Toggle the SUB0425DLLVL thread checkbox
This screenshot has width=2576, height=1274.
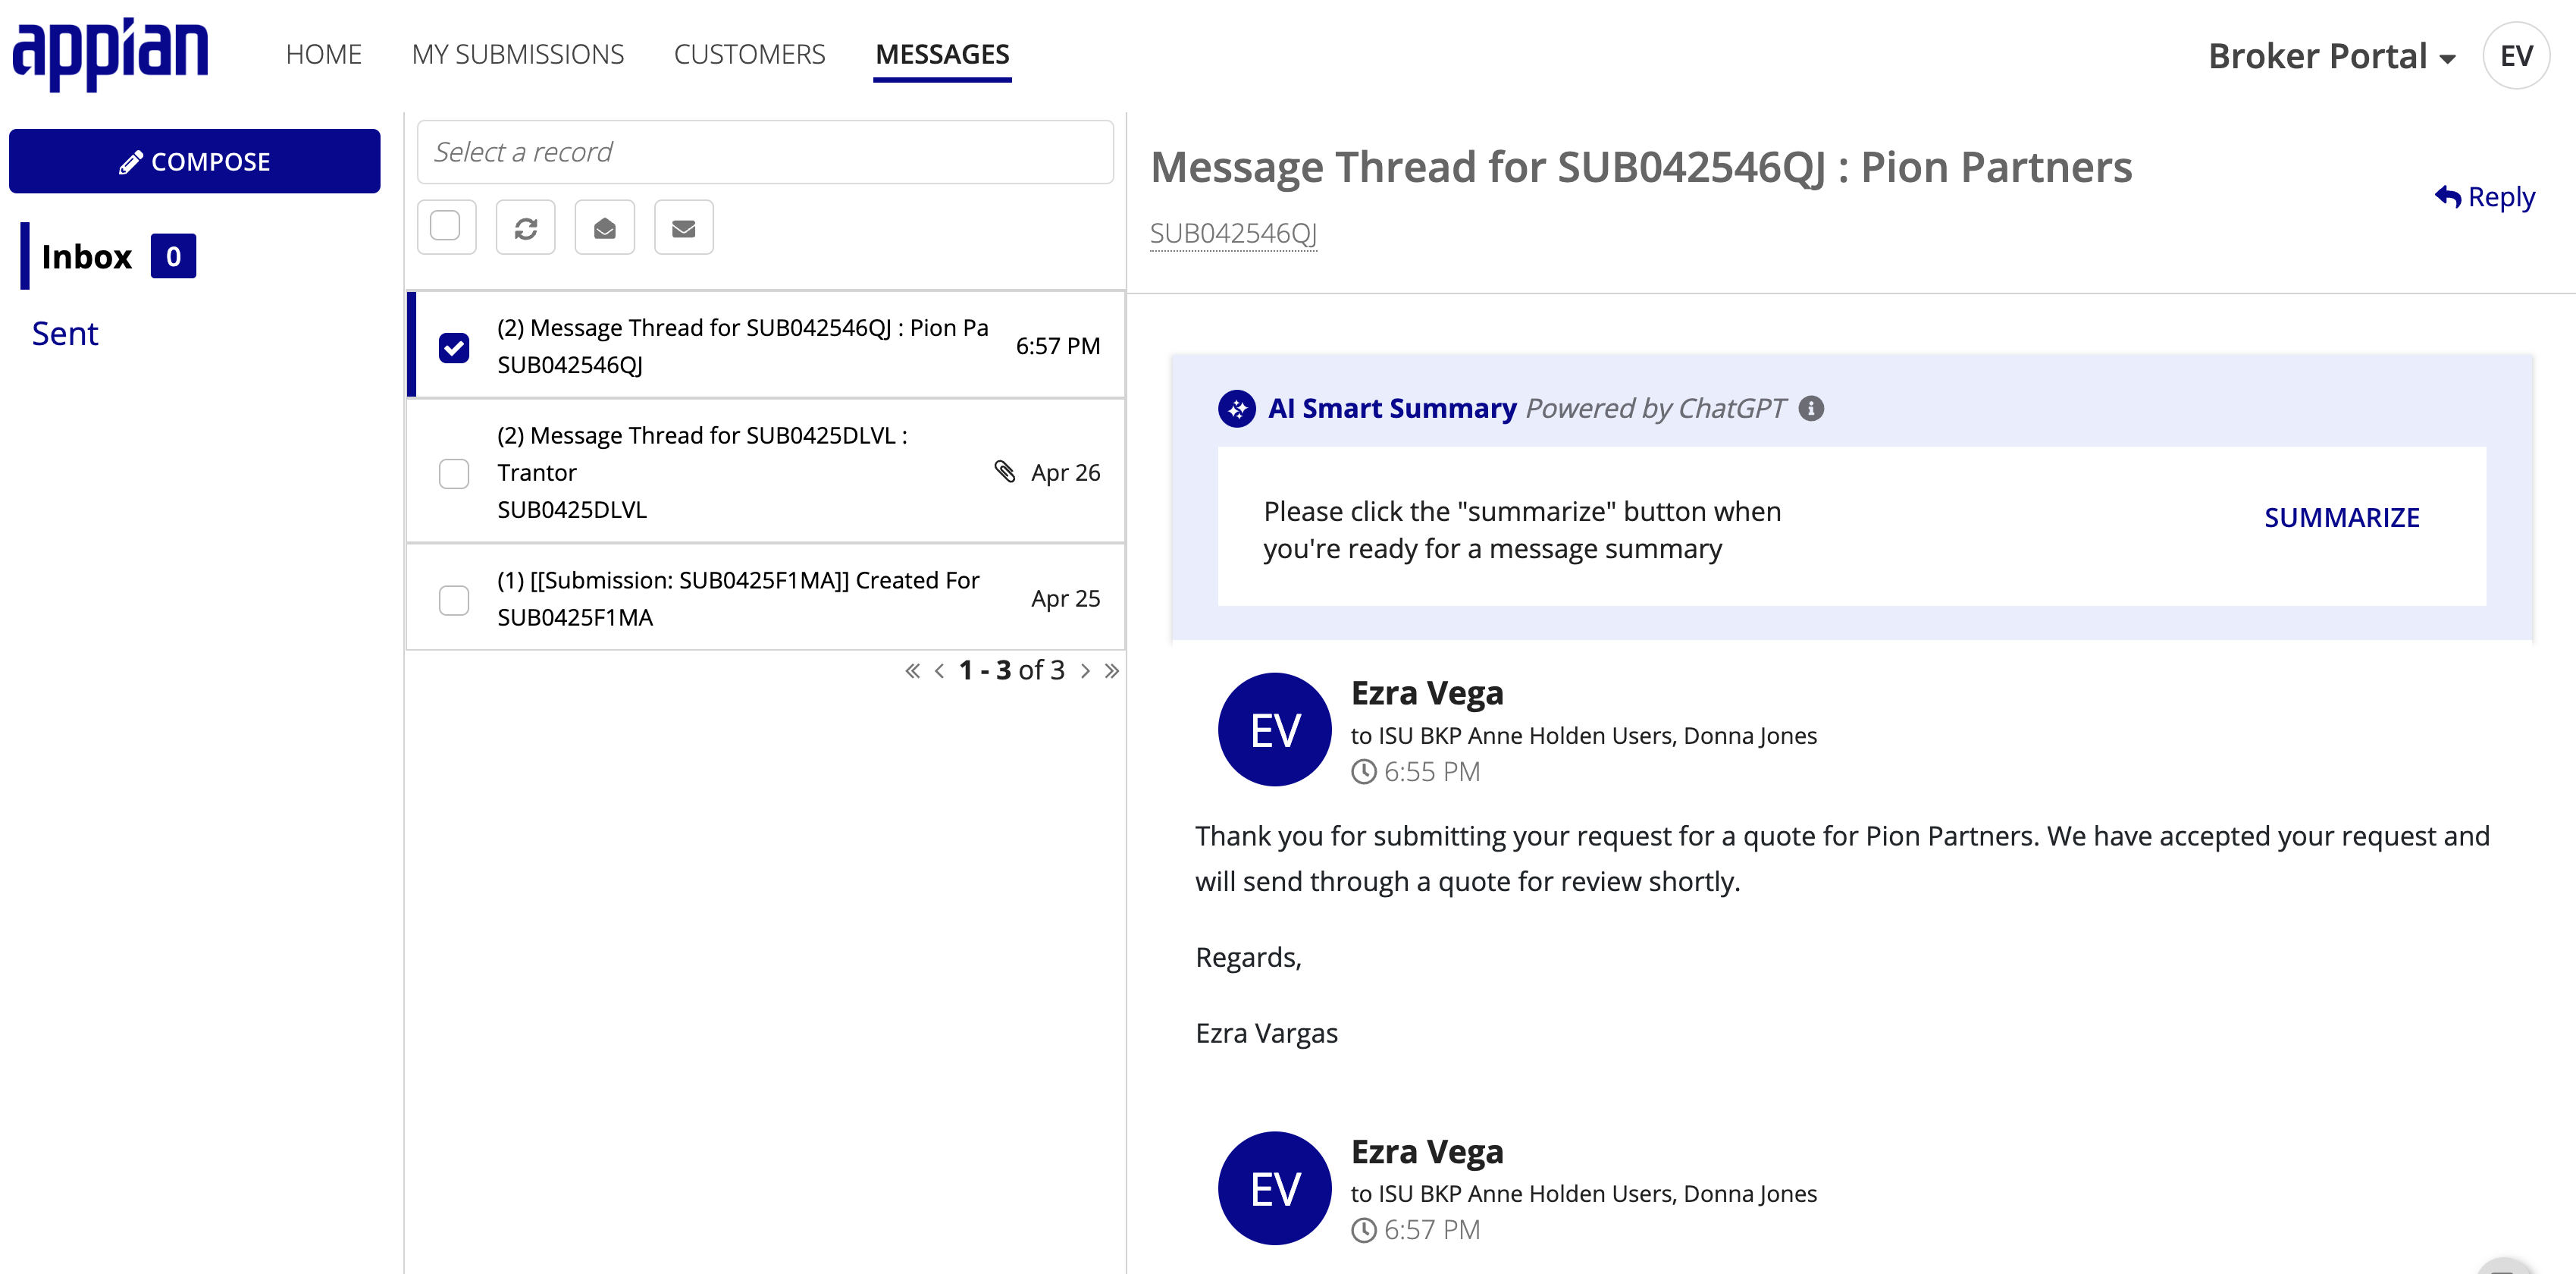[455, 473]
